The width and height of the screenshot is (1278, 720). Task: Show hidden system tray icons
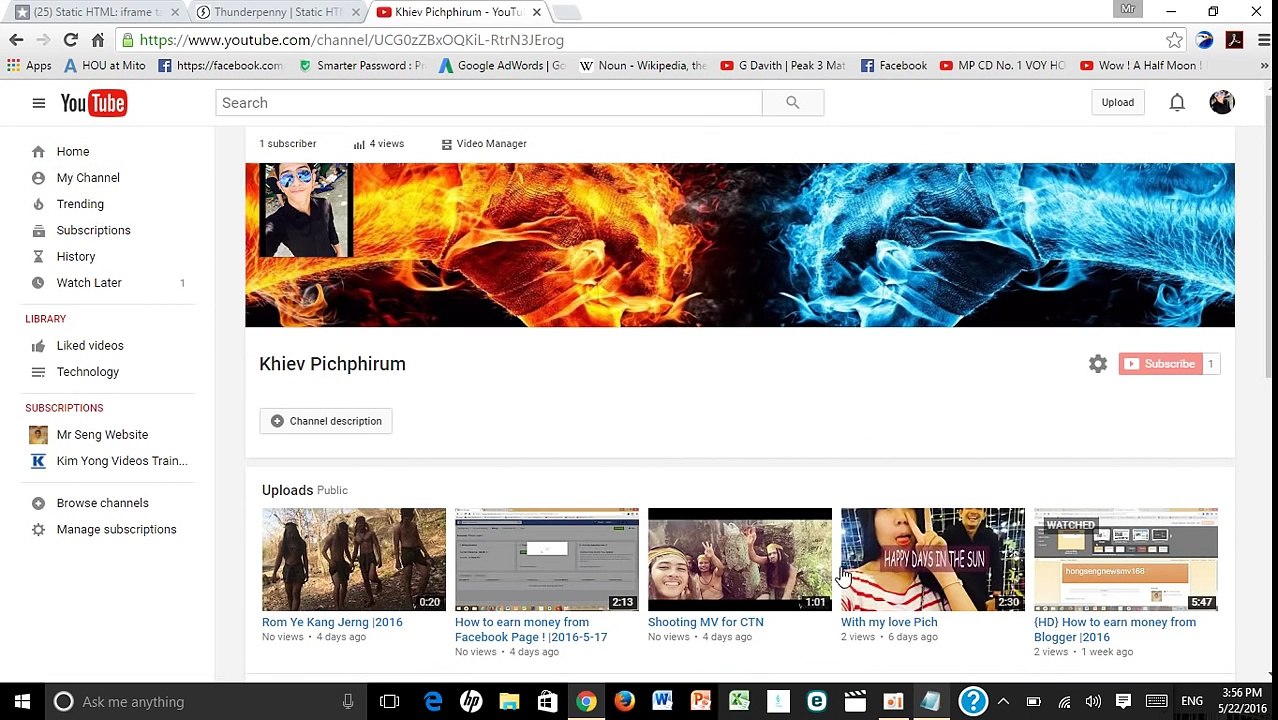point(1003,702)
